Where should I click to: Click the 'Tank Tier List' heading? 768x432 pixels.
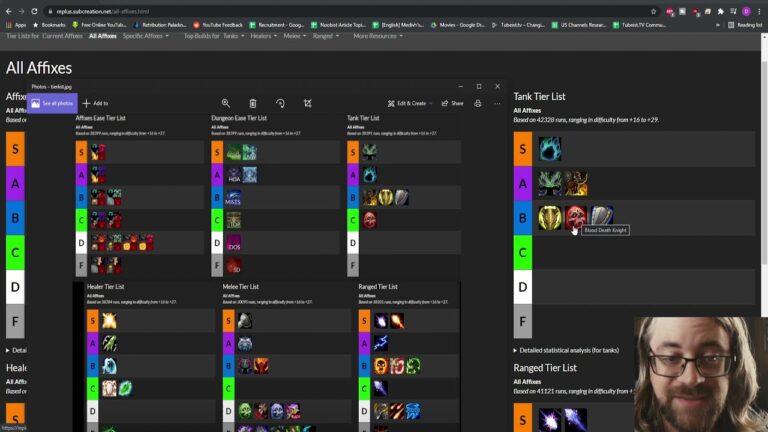(539, 96)
